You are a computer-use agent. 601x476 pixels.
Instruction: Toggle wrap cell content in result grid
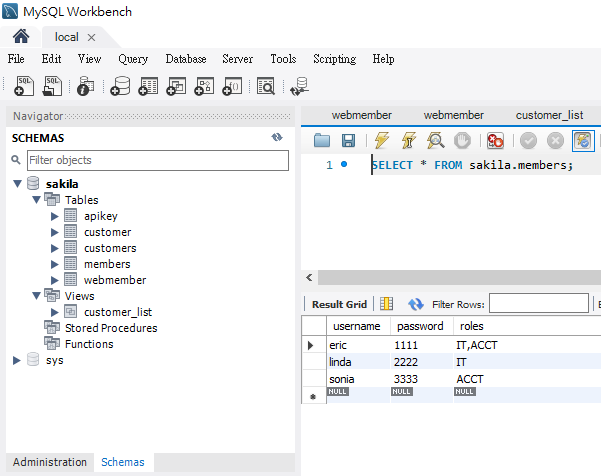(386, 304)
